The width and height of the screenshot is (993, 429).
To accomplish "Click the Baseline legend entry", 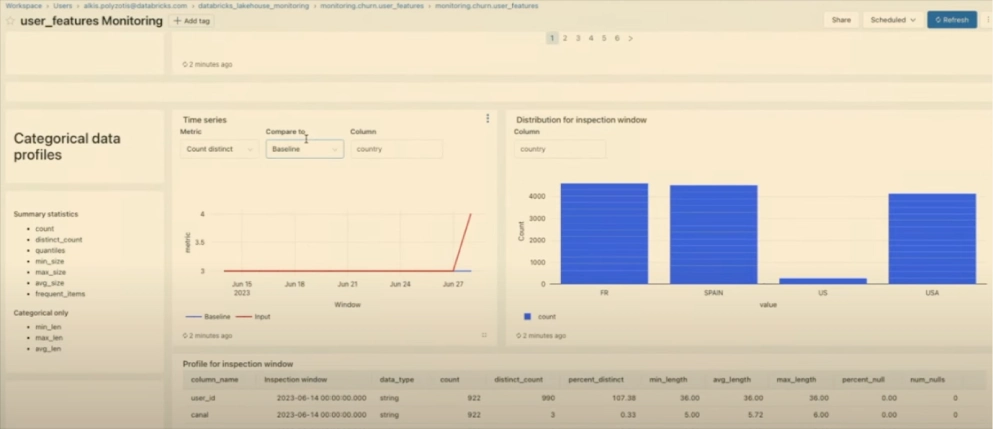I will click(x=208, y=316).
